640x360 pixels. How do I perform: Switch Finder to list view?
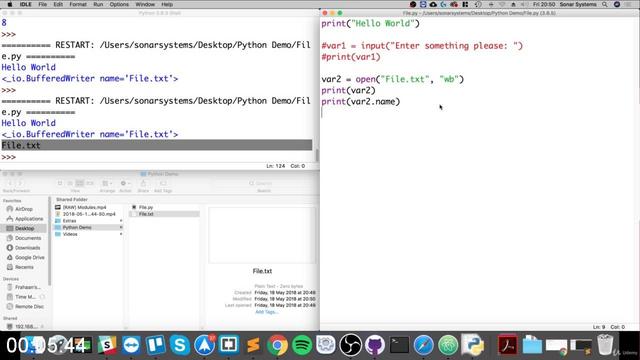[70, 184]
